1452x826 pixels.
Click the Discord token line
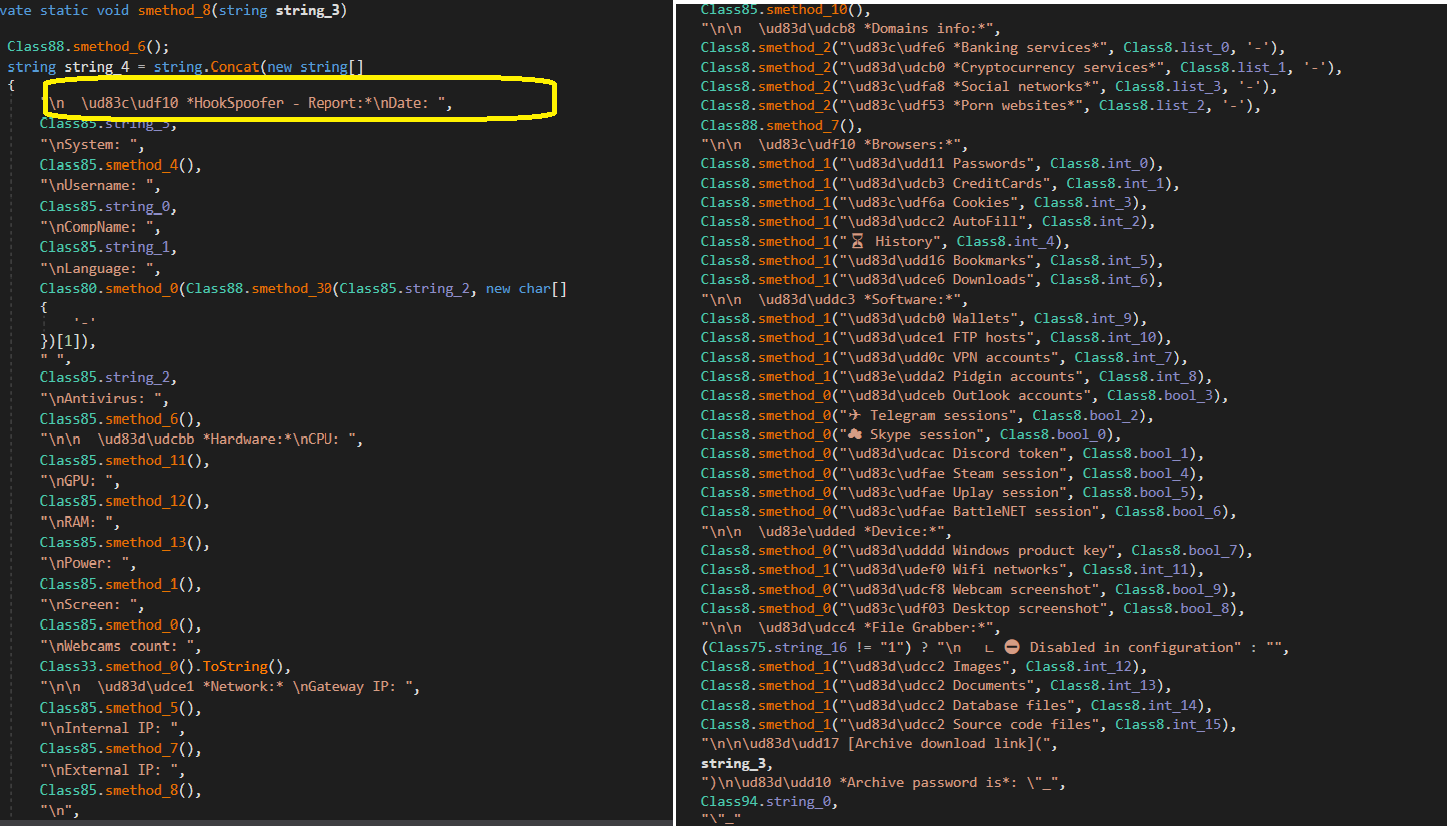point(953,454)
